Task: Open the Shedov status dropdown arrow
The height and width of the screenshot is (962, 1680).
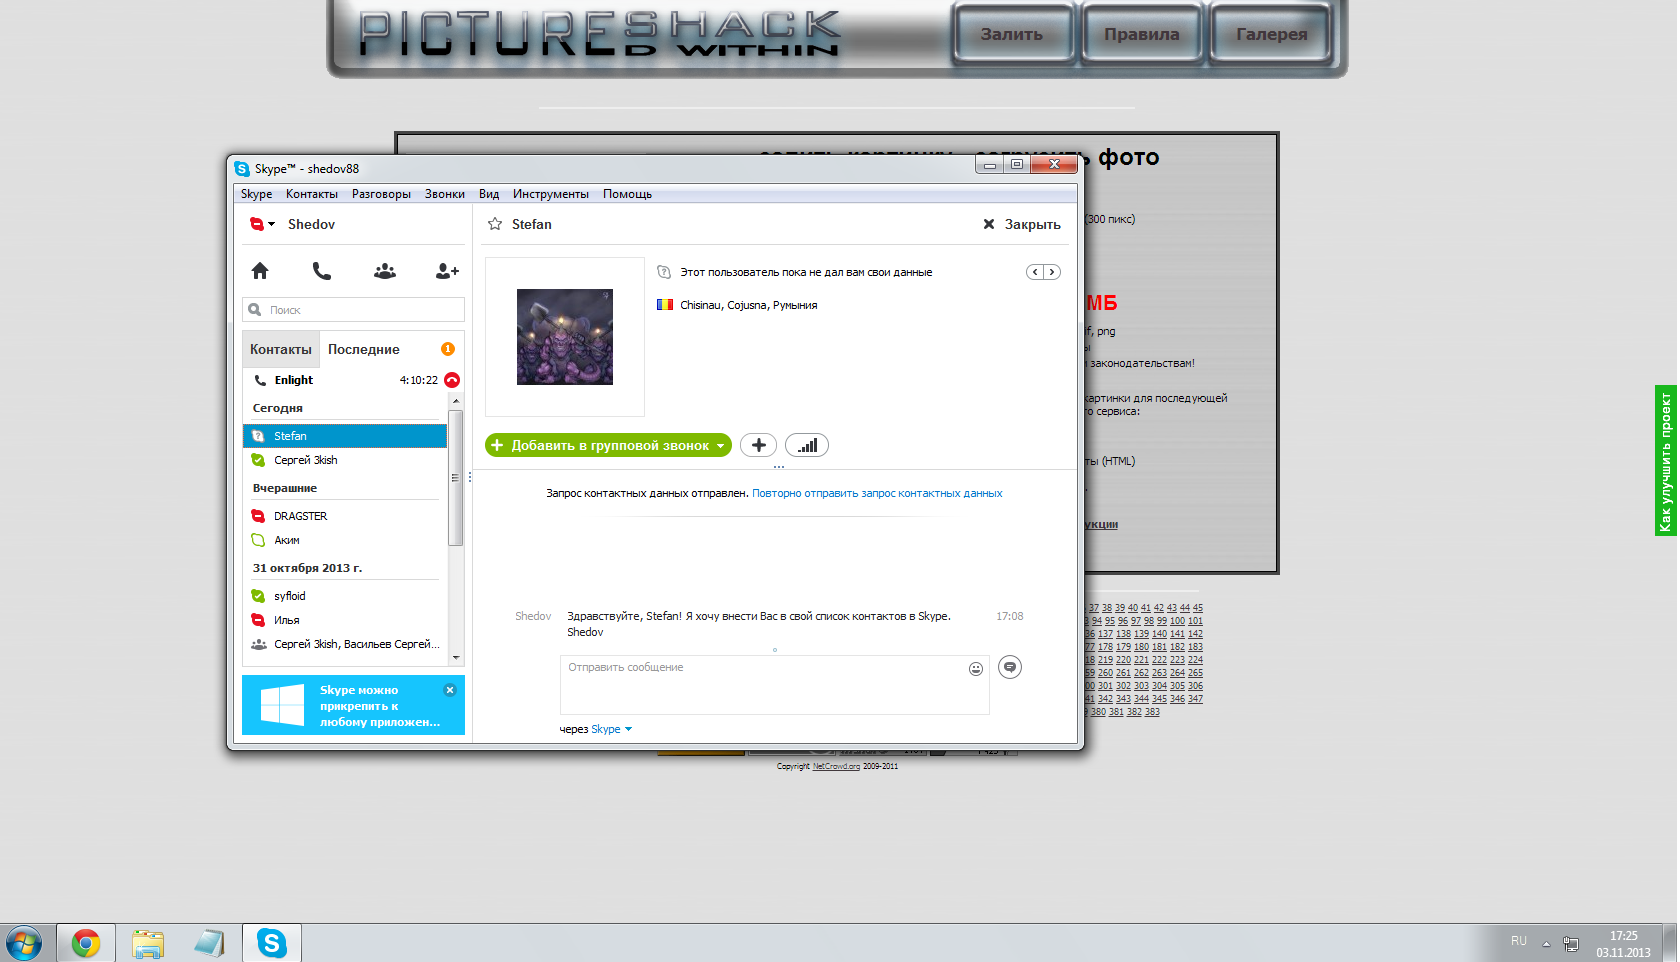Action: 272,225
